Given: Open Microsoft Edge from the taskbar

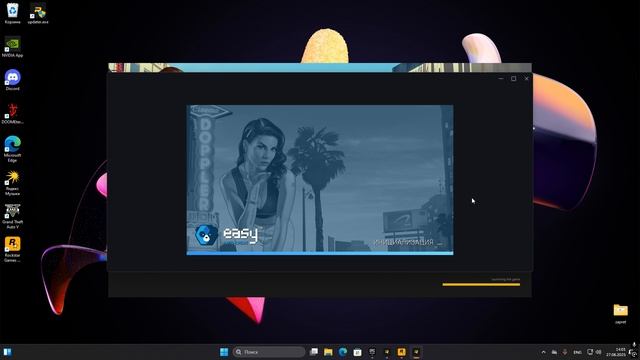Looking at the screenshot, I should 343,352.
